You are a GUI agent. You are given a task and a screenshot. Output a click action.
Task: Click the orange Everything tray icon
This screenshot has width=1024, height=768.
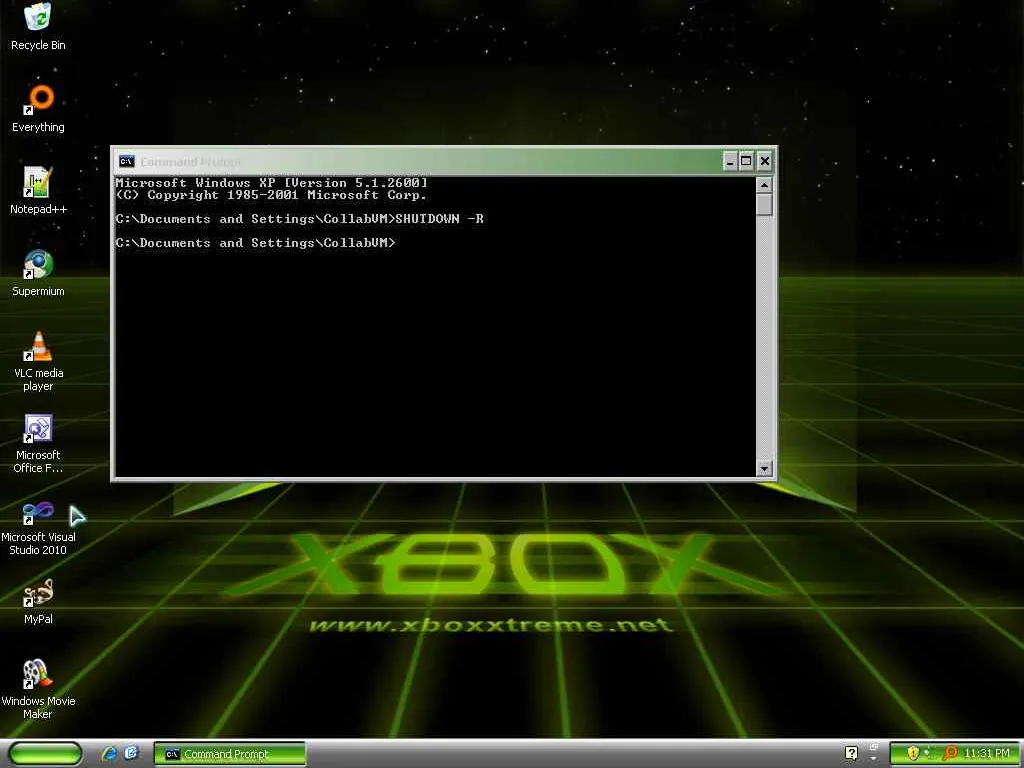(x=950, y=754)
